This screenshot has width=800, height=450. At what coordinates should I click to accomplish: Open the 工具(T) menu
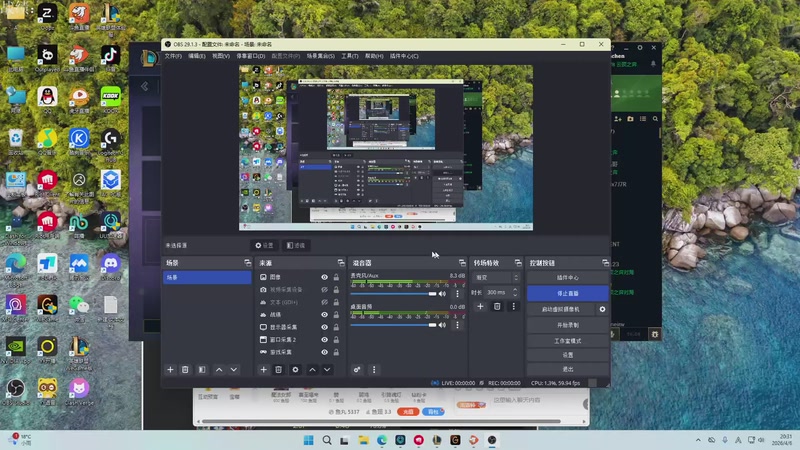[x=349, y=56]
